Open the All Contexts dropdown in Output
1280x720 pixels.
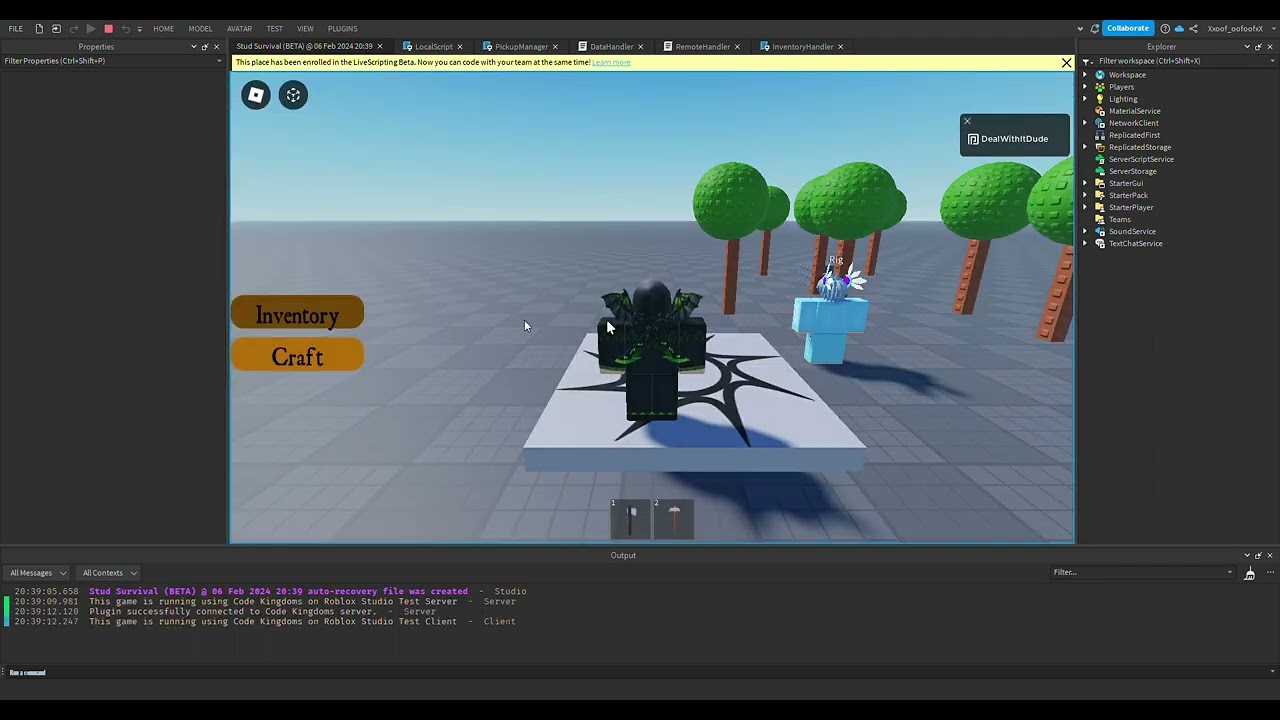point(108,573)
